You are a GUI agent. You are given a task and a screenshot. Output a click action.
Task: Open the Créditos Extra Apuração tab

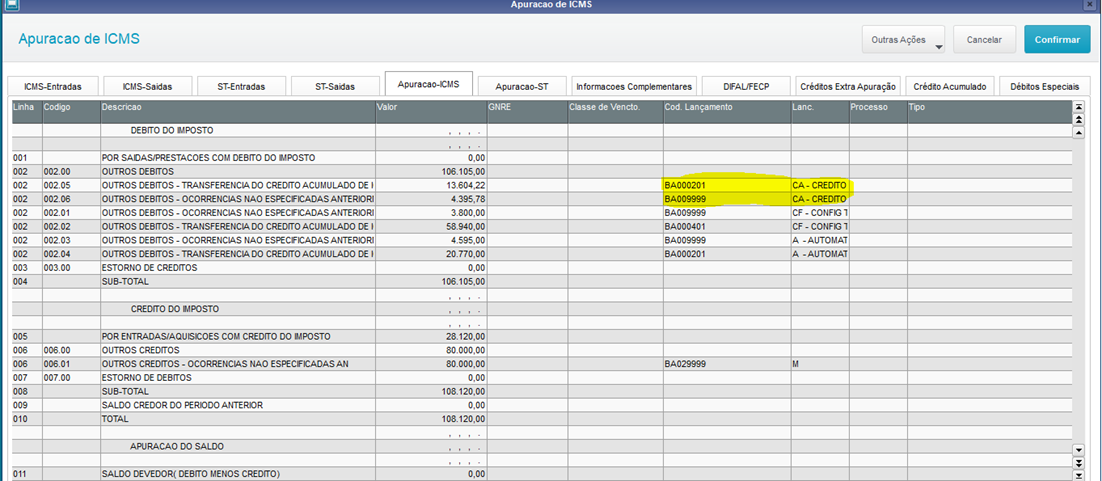(x=848, y=86)
